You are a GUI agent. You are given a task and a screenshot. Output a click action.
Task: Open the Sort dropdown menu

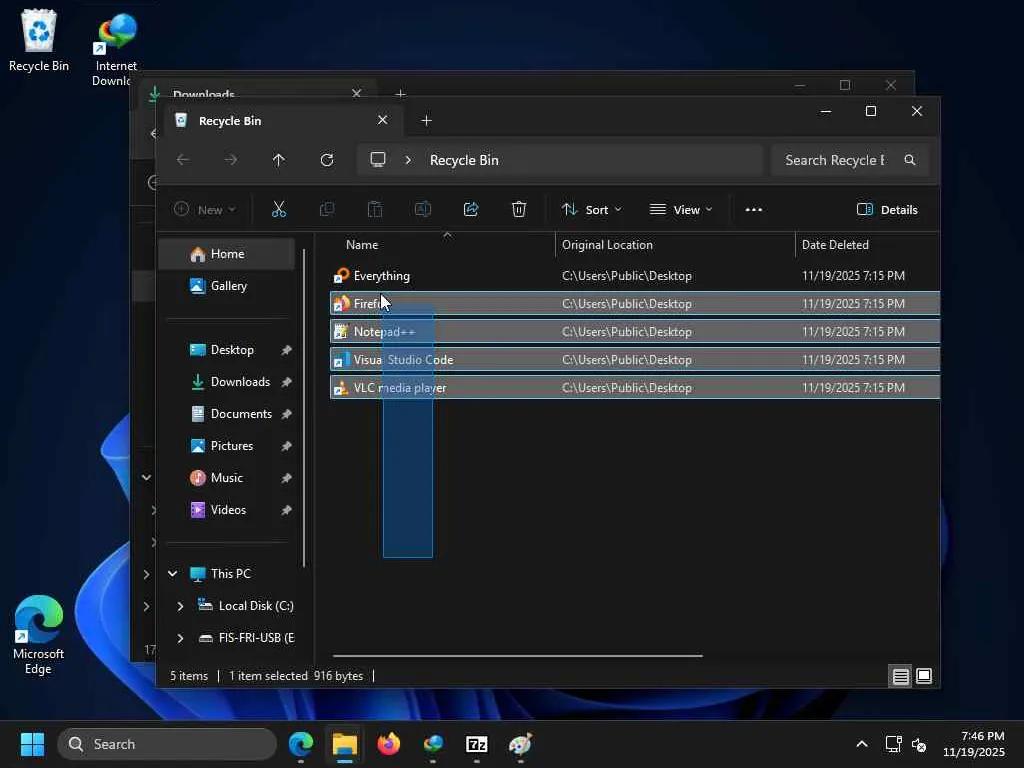(x=591, y=209)
